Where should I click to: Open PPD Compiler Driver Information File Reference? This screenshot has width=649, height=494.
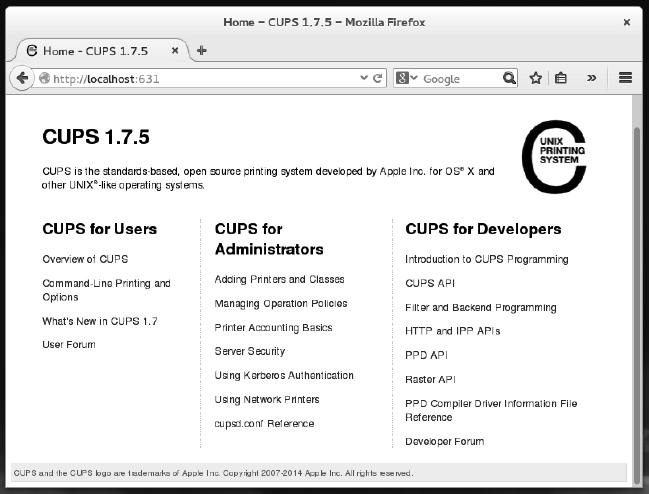coord(491,410)
